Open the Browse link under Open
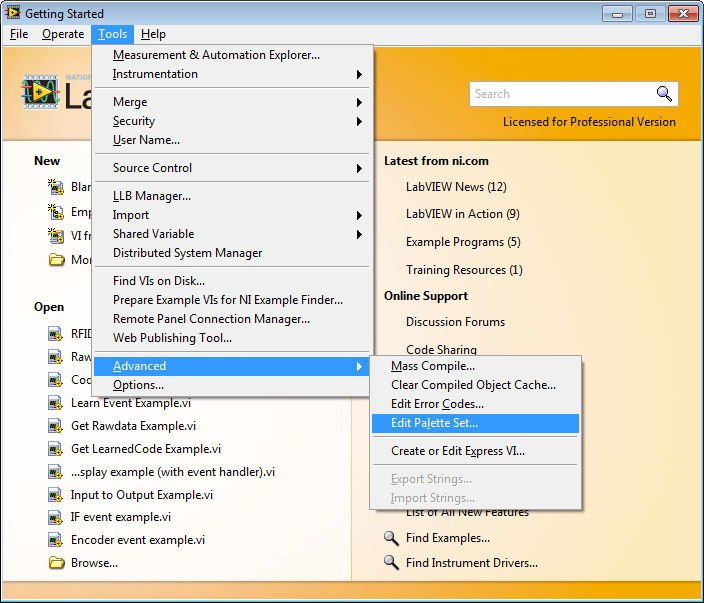Viewport: 704px width, 603px height. coord(94,563)
